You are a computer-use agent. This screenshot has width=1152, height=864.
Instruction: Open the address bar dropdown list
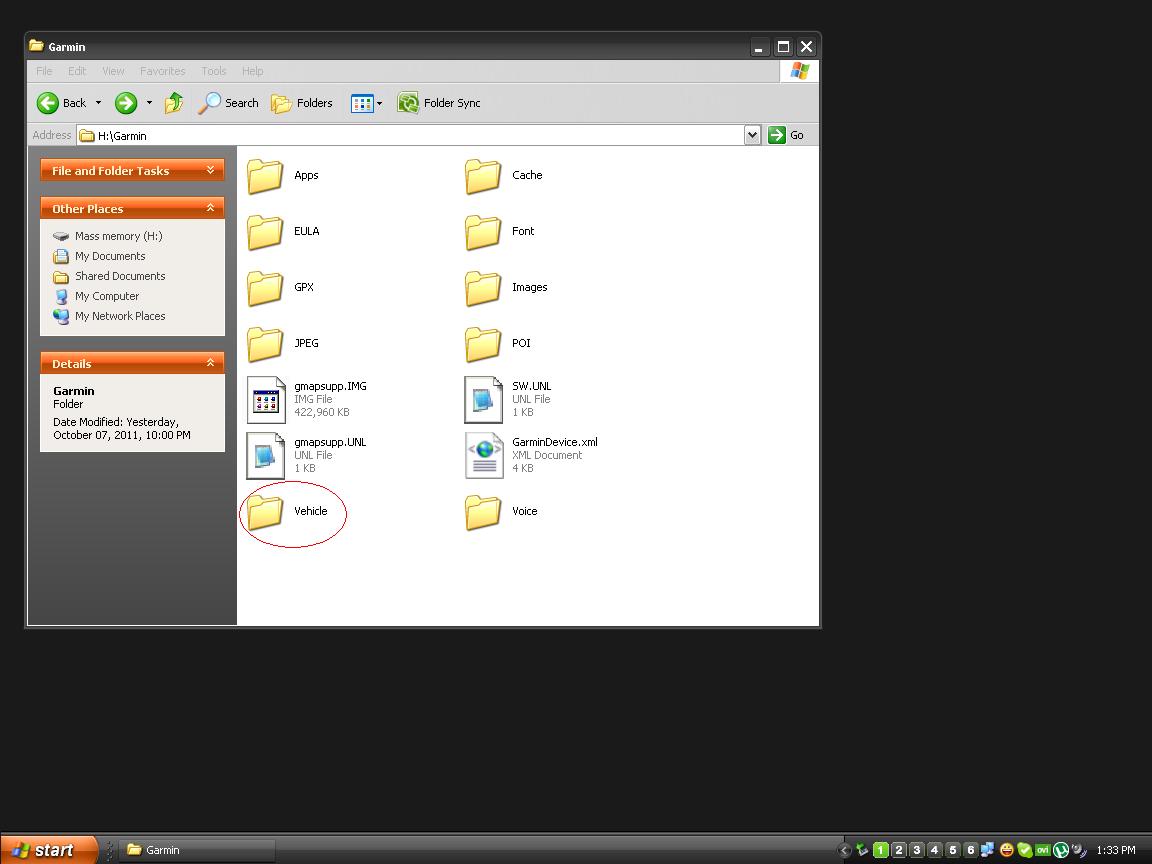(x=752, y=135)
